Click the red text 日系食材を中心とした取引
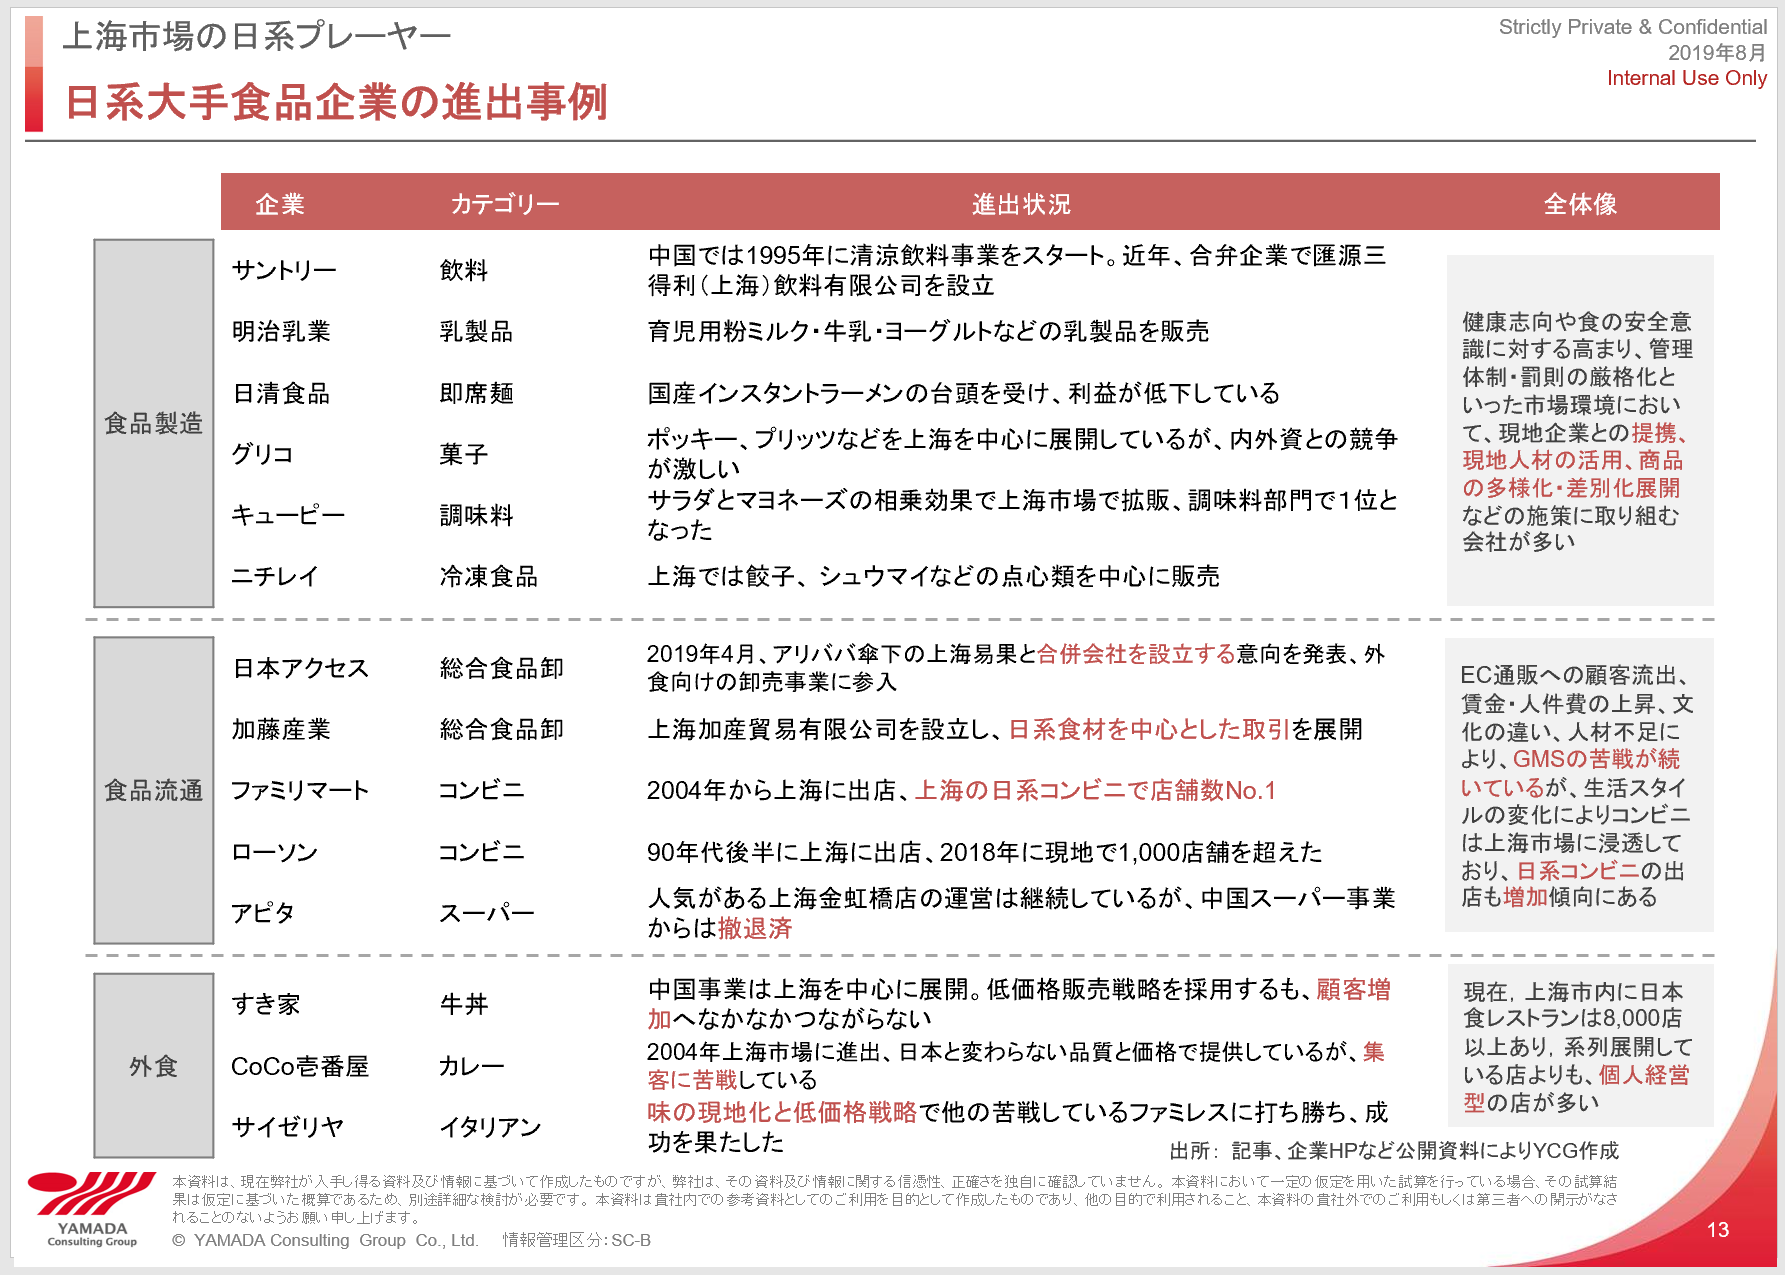The height and width of the screenshot is (1275, 1785). tap(1150, 729)
